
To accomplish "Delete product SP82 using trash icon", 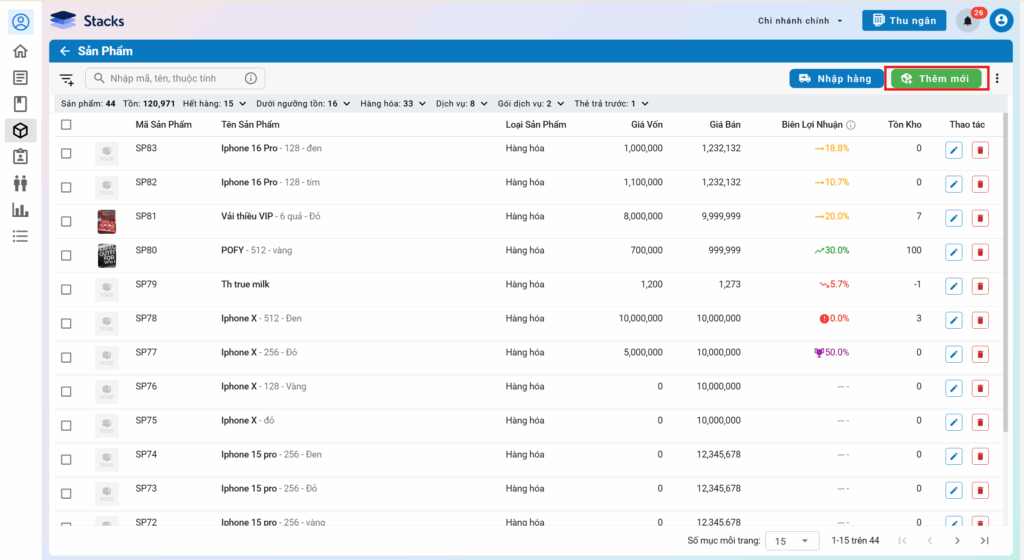I will (980, 185).
